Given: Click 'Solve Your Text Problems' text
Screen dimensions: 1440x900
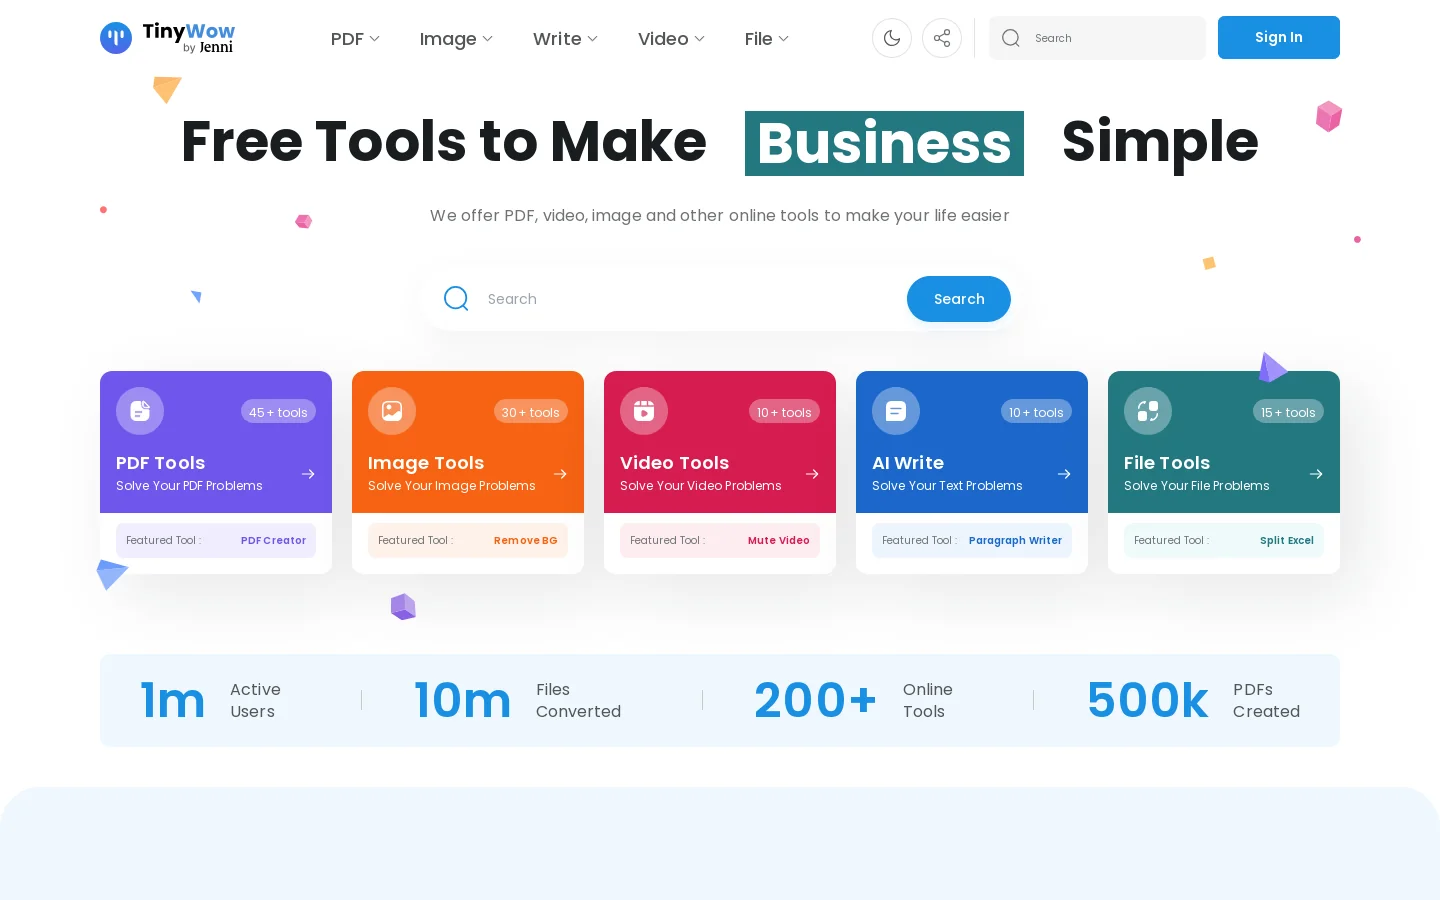Looking at the screenshot, I should (947, 486).
